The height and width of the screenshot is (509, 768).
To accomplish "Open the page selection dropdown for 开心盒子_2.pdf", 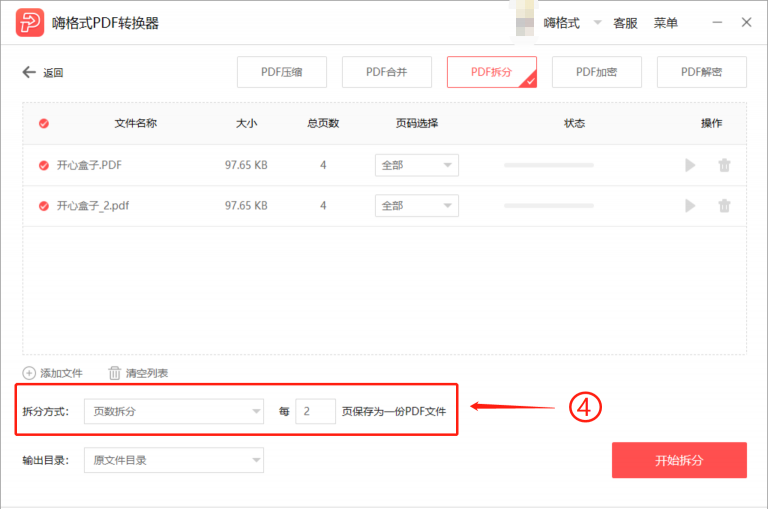I will (x=417, y=206).
